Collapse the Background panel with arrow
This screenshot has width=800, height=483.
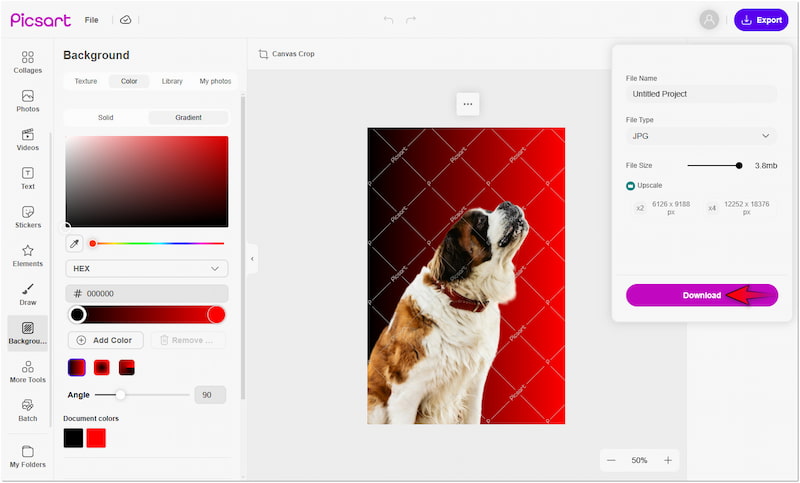click(252, 259)
